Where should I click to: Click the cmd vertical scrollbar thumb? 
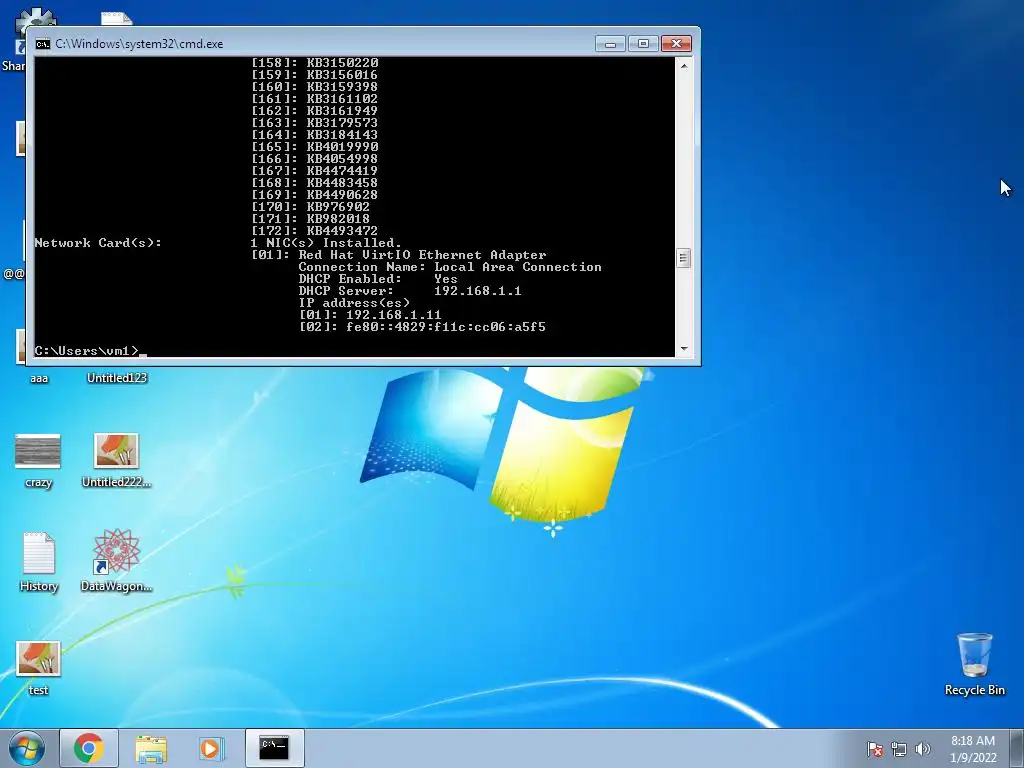(x=684, y=258)
